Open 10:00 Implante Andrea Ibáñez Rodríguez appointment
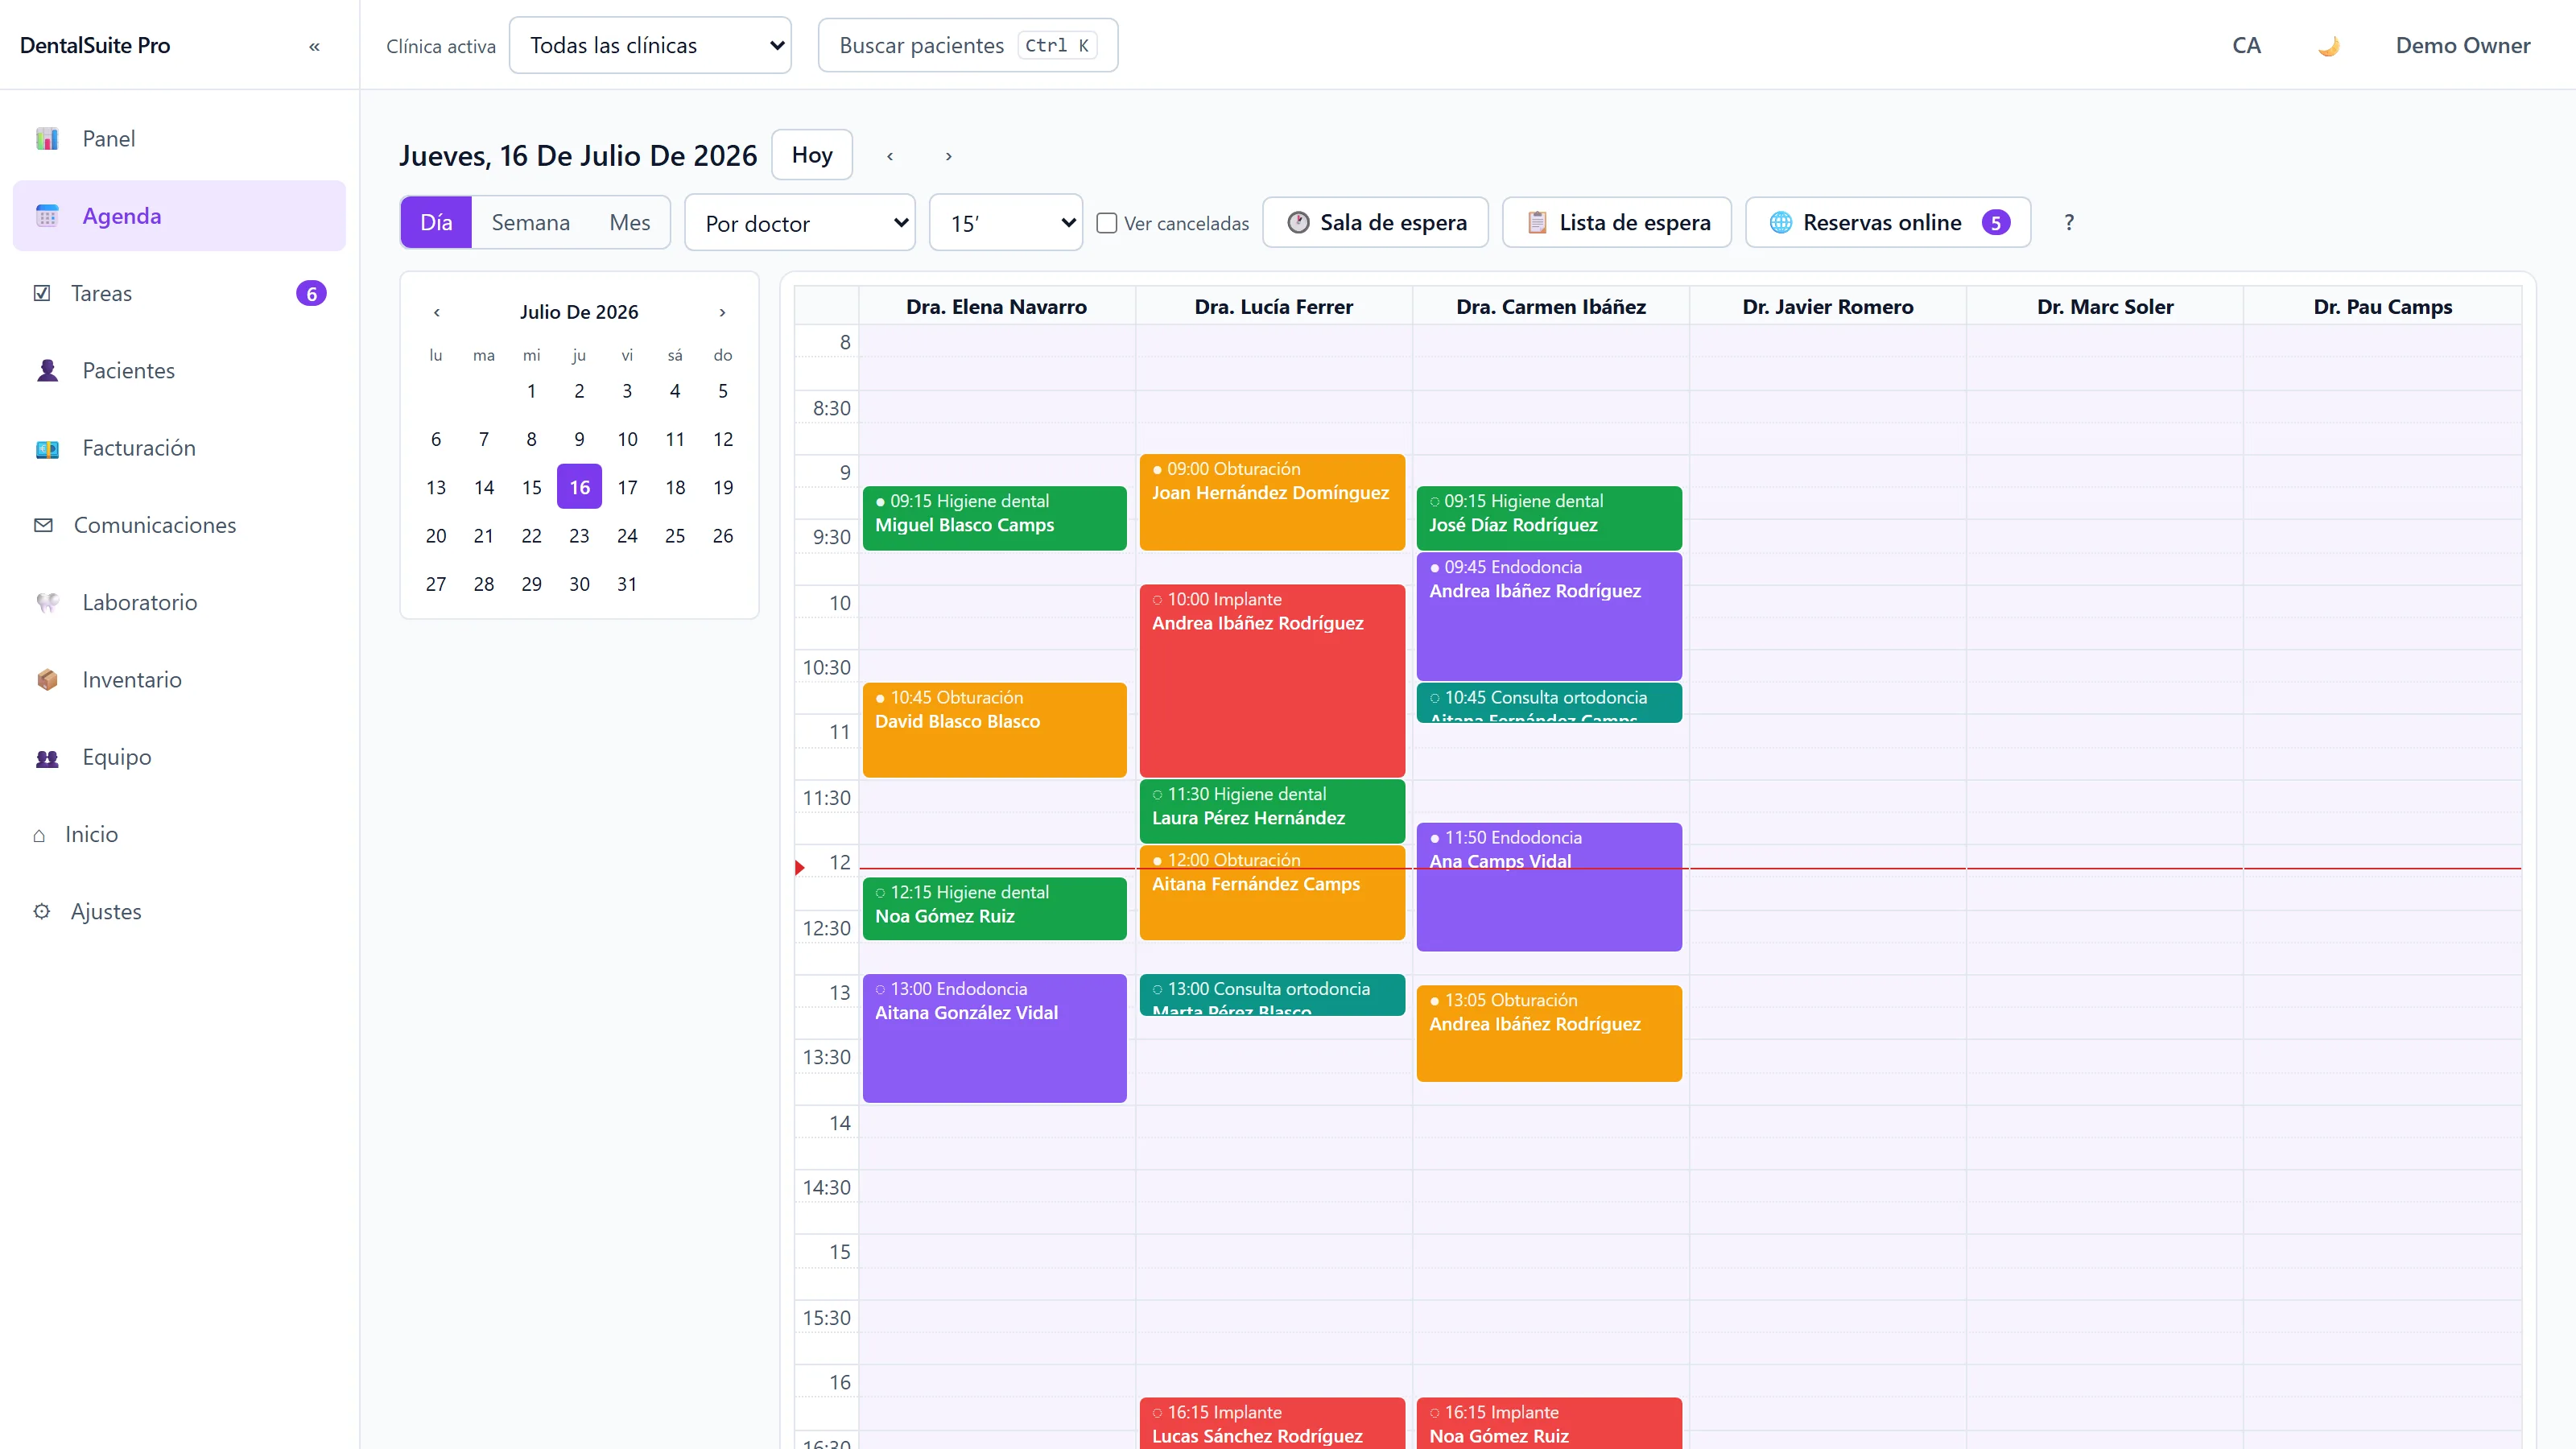The width and height of the screenshot is (2576, 1449). pyautogui.click(x=1272, y=680)
